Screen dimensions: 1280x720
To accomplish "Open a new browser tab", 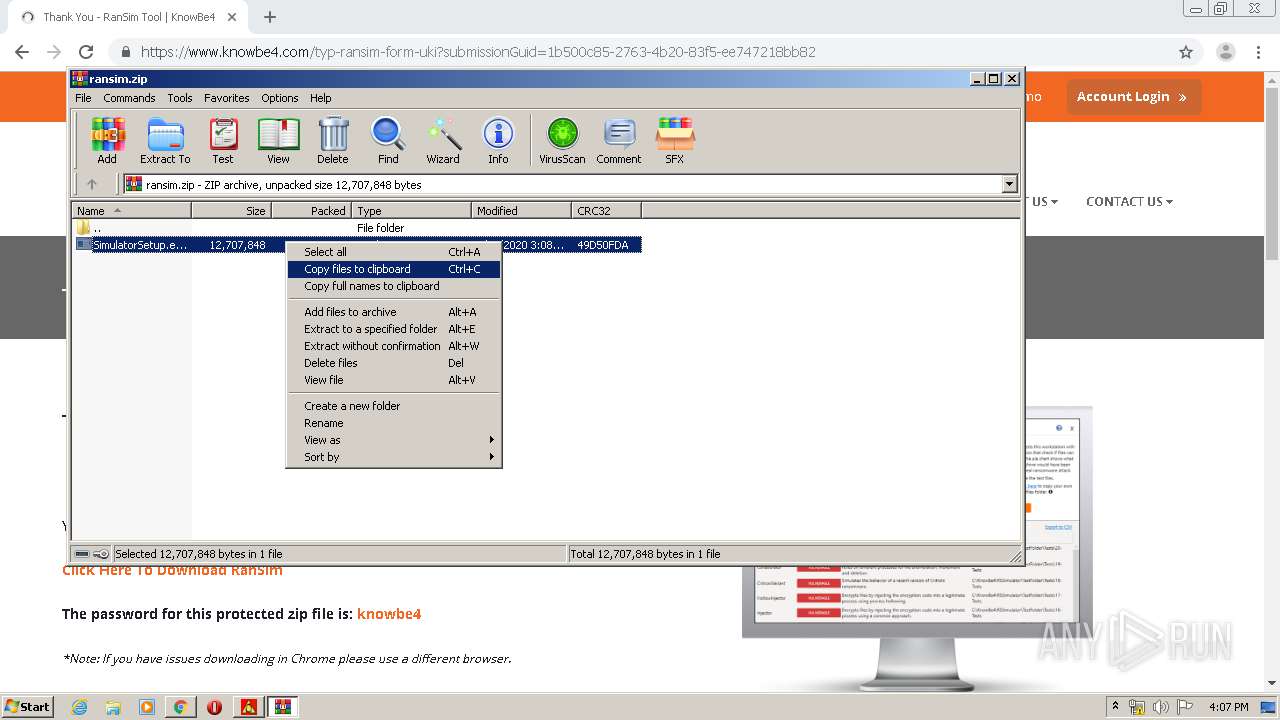I will click(x=270, y=17).
